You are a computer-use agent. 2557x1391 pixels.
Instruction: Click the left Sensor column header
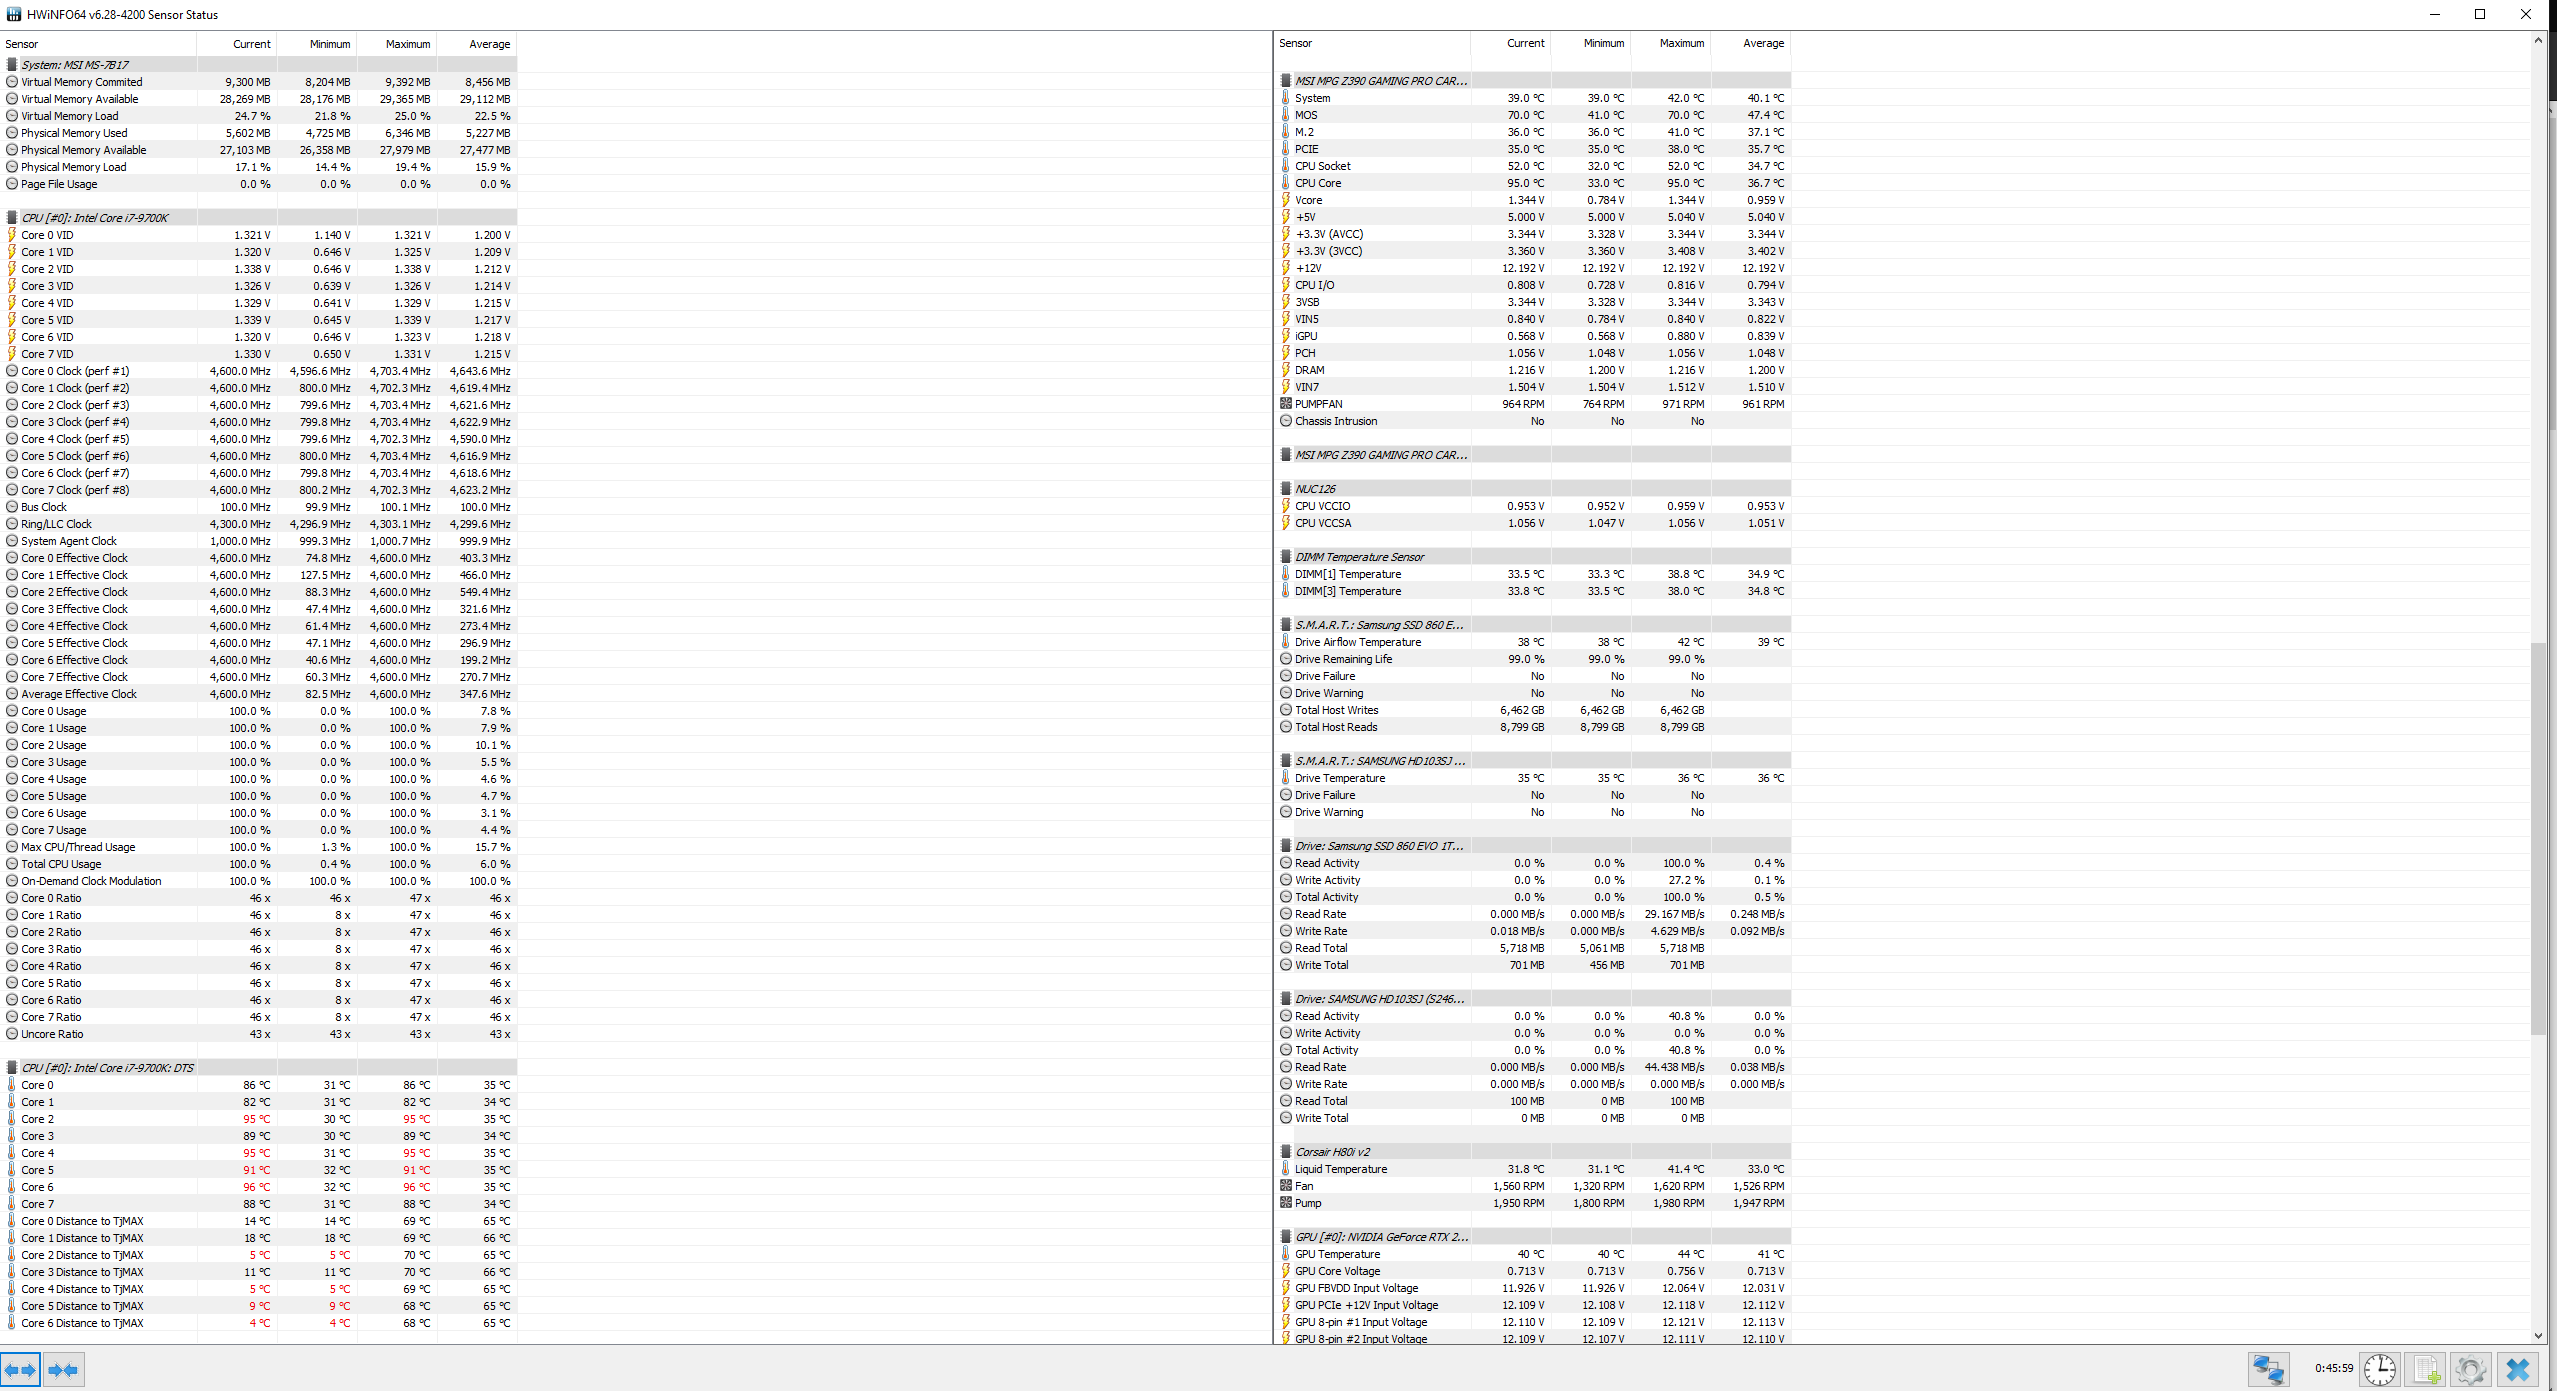pos(22,44)
